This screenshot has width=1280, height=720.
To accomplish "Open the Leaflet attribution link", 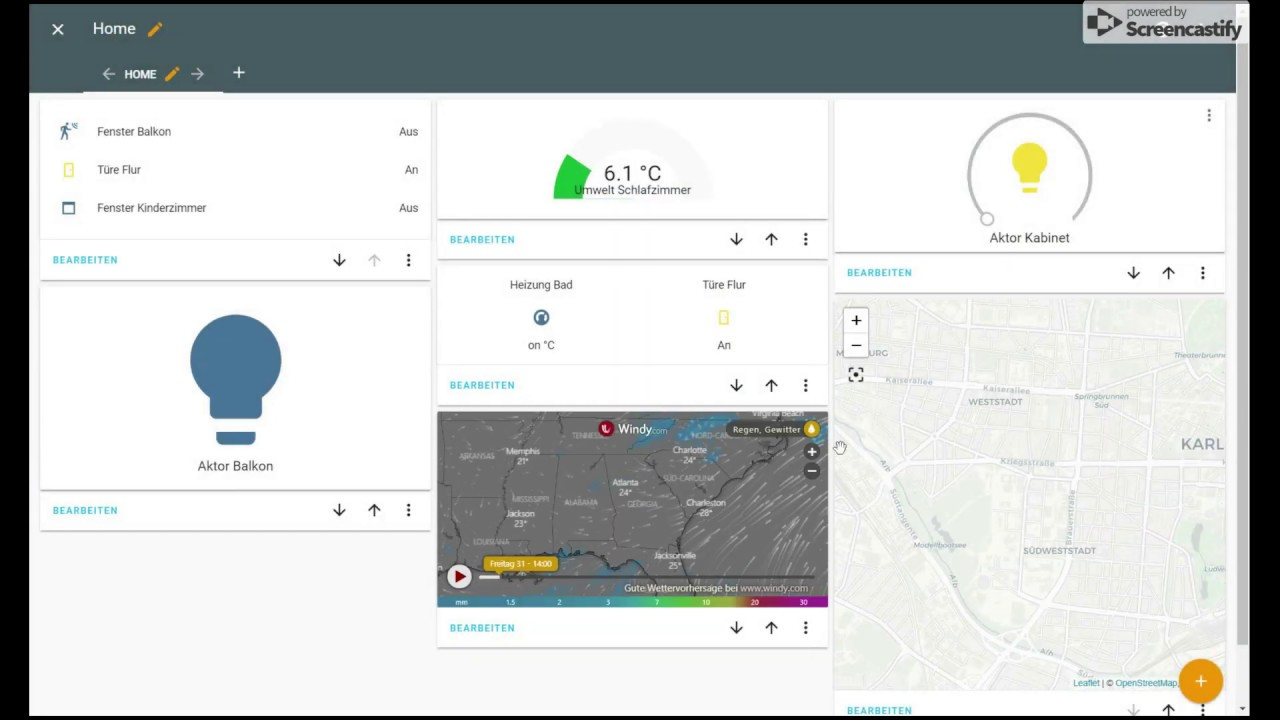I will point(1086,683).
